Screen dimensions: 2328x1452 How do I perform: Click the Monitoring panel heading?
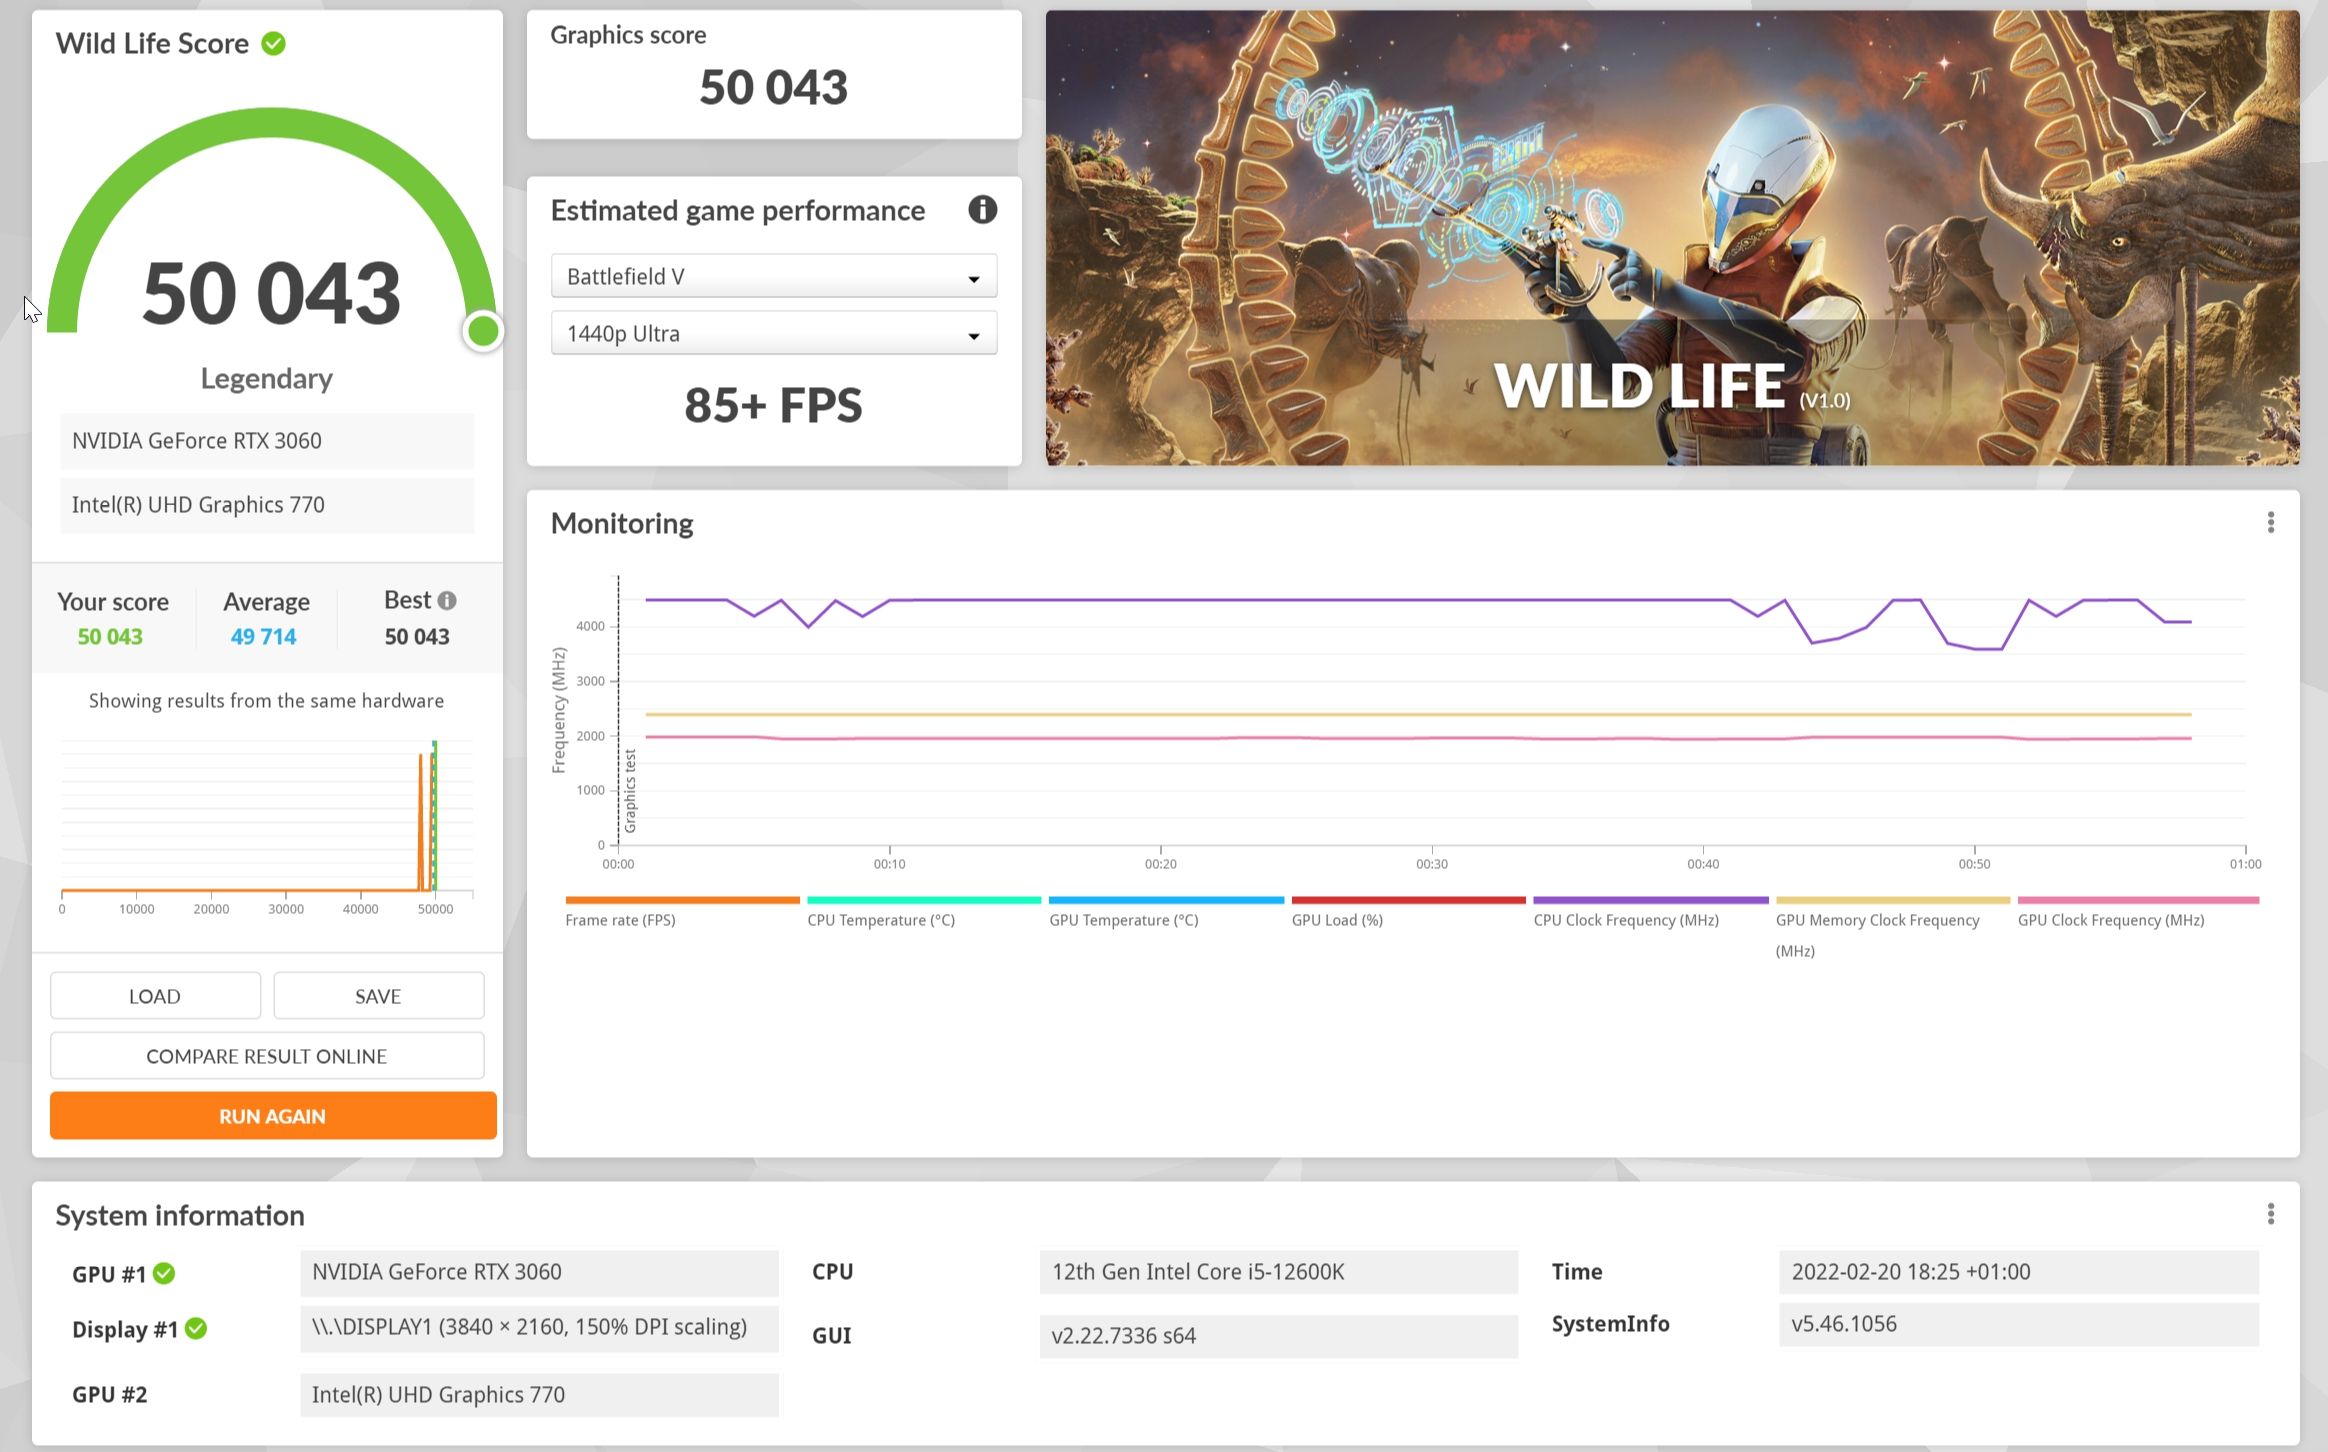pos(622,523)
